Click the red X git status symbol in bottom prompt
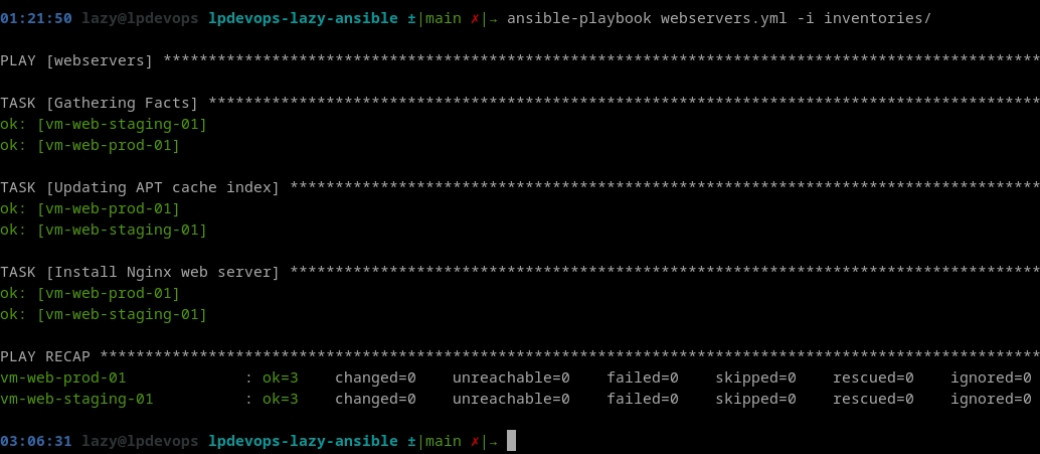The image size is (1040, 454). click(475, 441)
